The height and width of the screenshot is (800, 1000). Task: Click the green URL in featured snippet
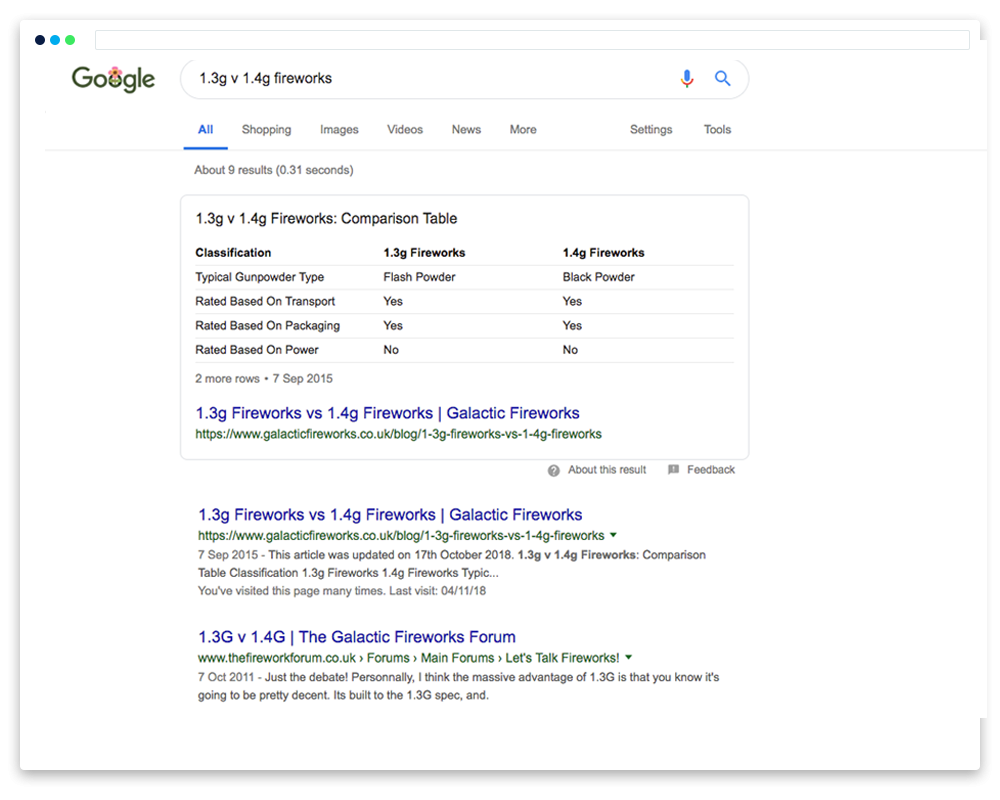[x=398, y=435]
